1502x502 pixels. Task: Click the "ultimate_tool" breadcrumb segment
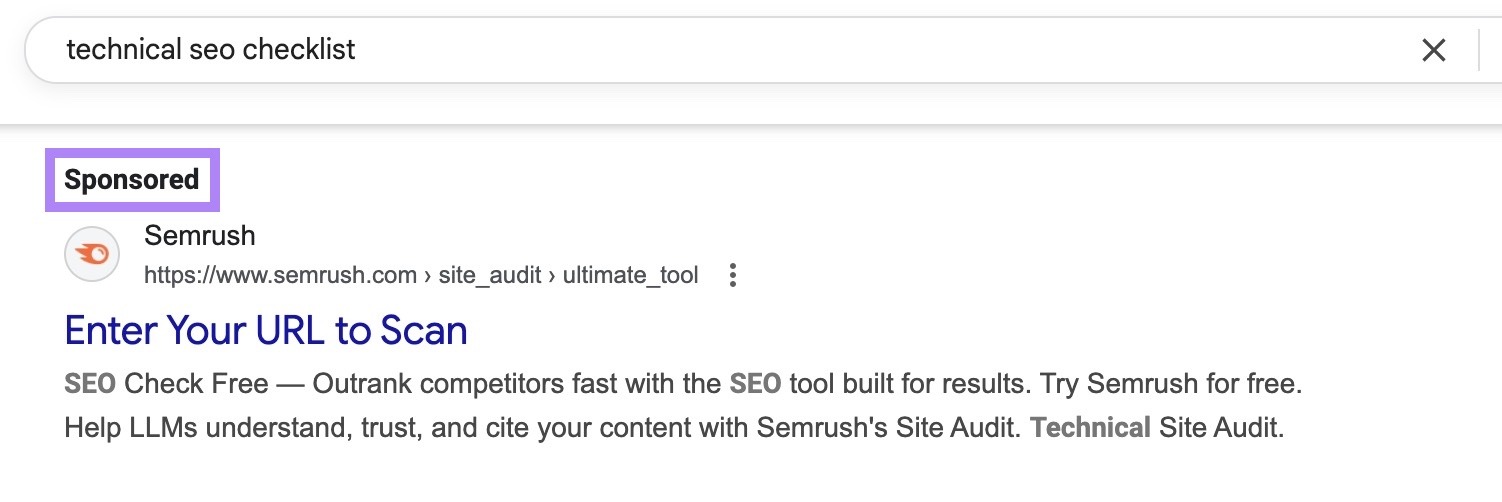pyautogui.click(x=630, y=275)
